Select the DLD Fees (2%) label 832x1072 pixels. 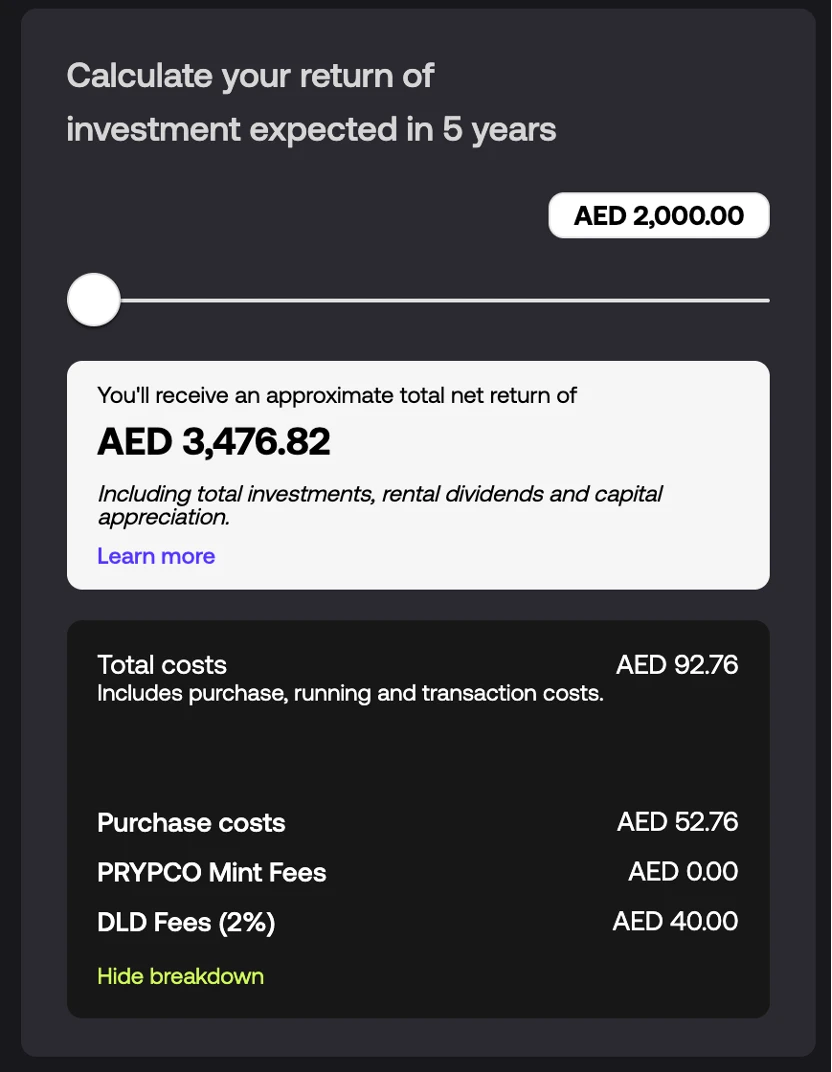click(x=186, y=922)
